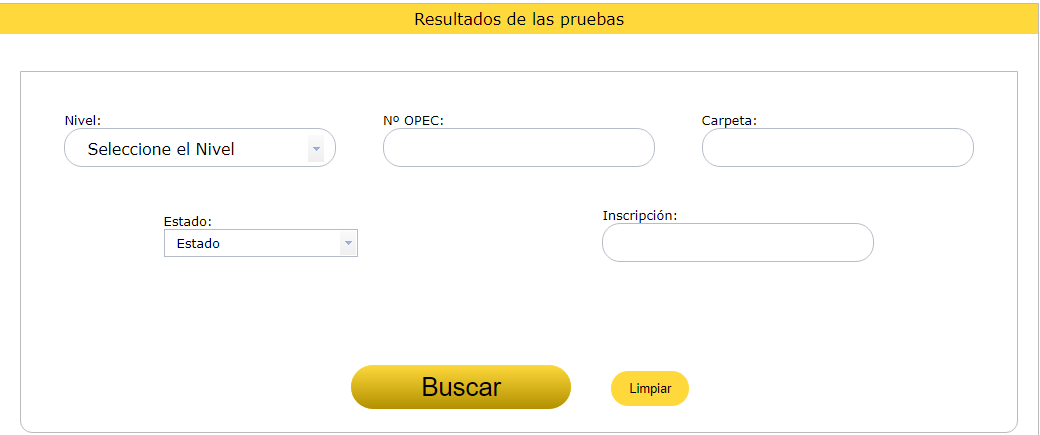Focus the Nº OPEC text field
The image size is (1040, 435).
coord(518,148)
